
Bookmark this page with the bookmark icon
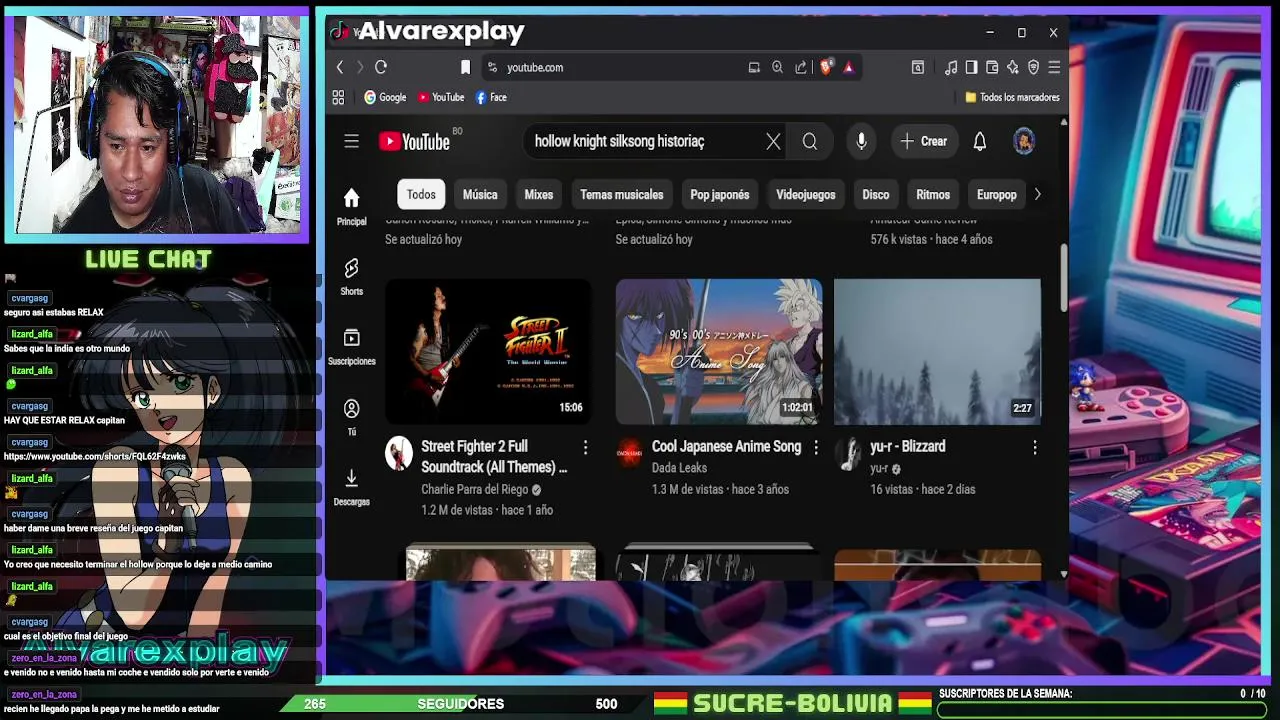pyautogui.click(x=465, y=67)
